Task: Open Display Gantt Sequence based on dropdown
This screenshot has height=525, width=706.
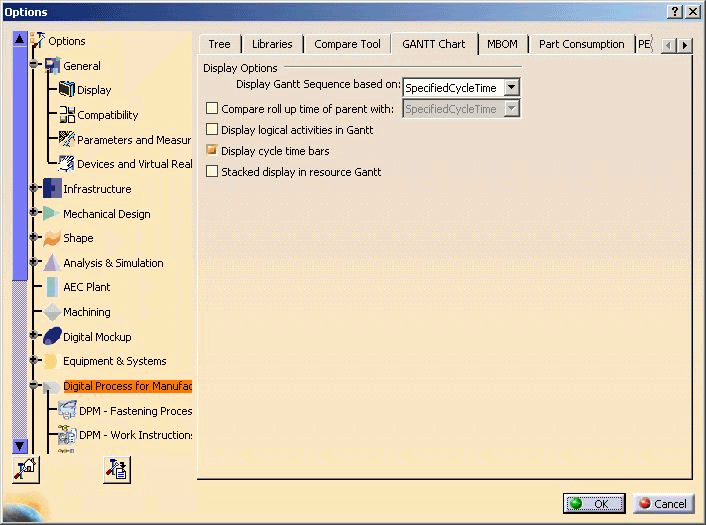Action: pyautogui.click(x=511, y=88)
